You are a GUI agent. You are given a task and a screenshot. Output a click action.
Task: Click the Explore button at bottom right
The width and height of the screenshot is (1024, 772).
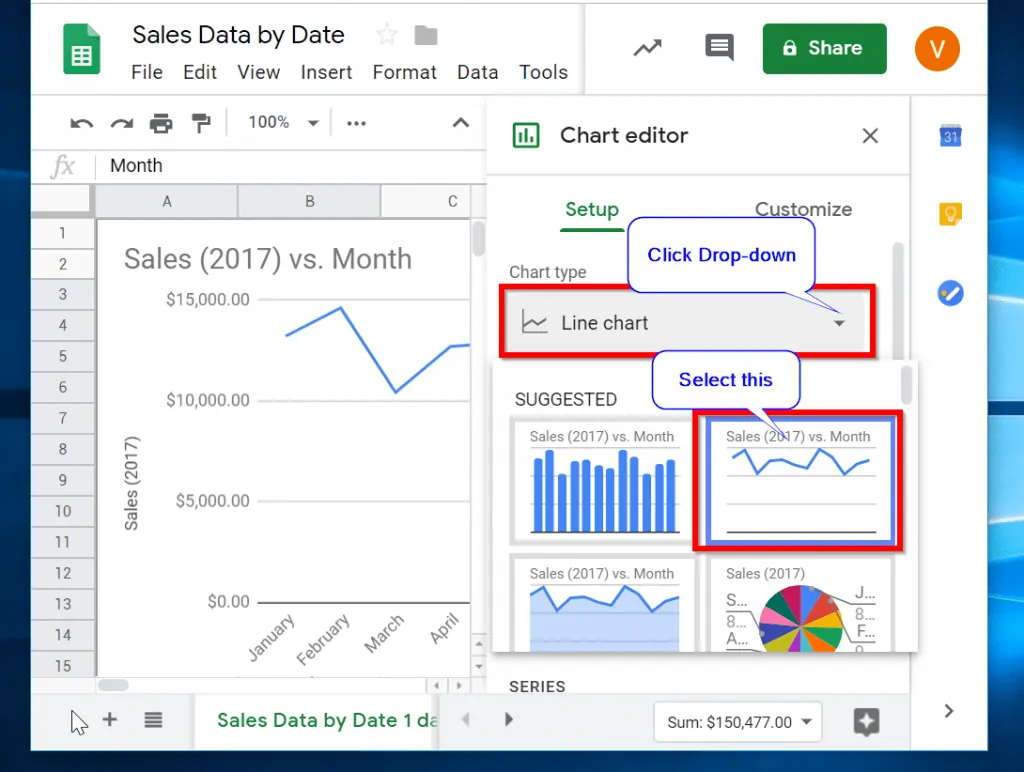[866, 721]
